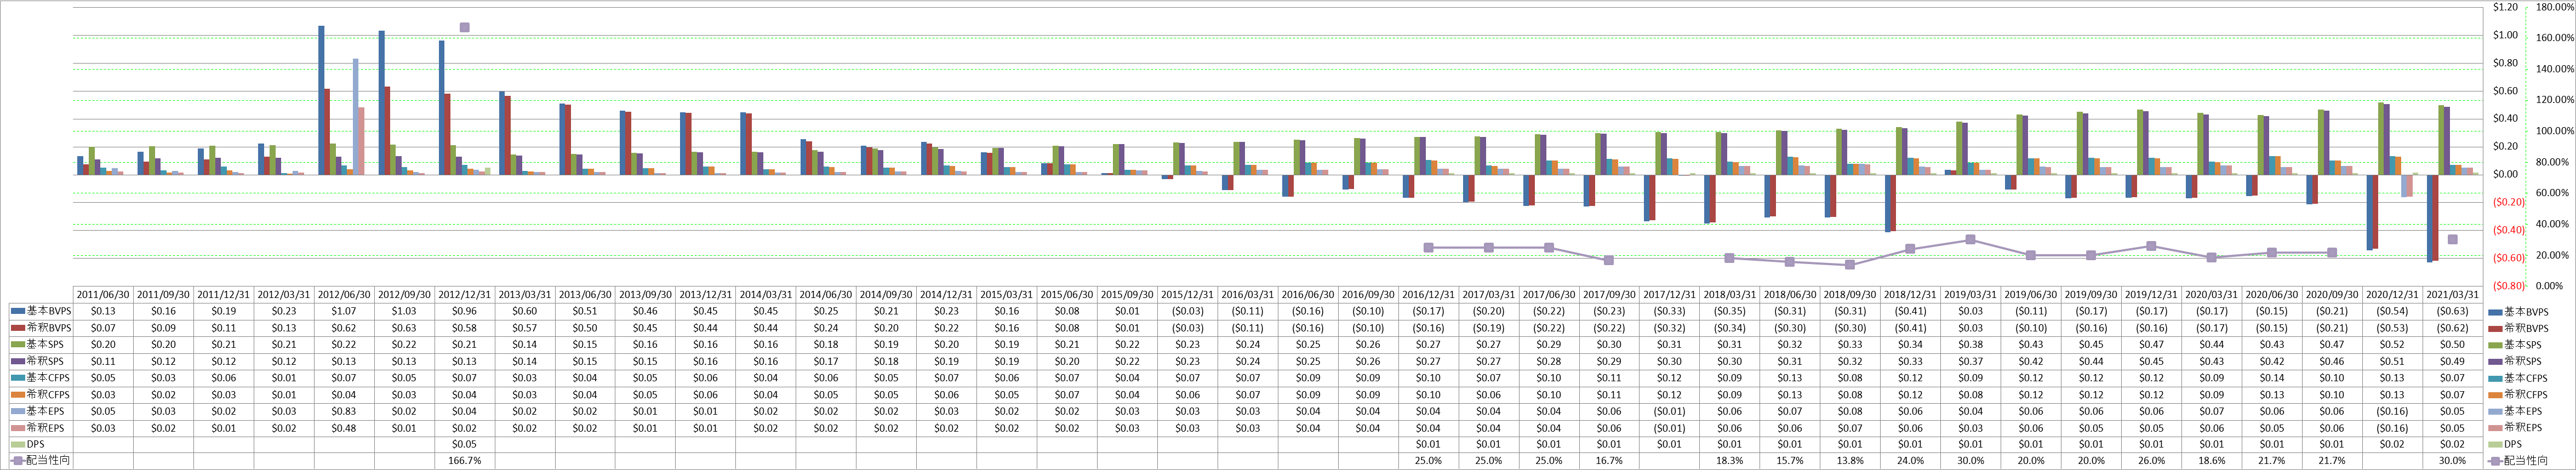The width and height of the screenshot is (2576, 470).
Task: Click the ($0.16) 基本EPS cell for 2020/12/31
Action: pos(2392,411)
